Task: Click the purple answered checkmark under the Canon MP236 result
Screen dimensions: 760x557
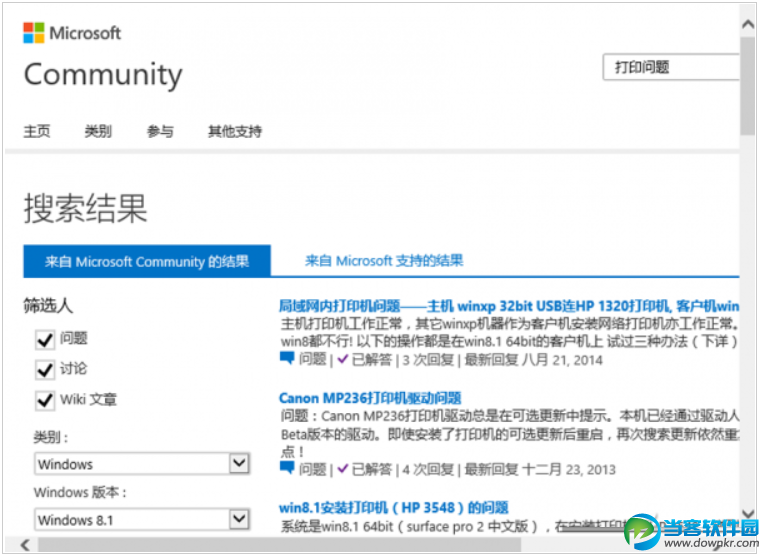Action: [343, 469]
